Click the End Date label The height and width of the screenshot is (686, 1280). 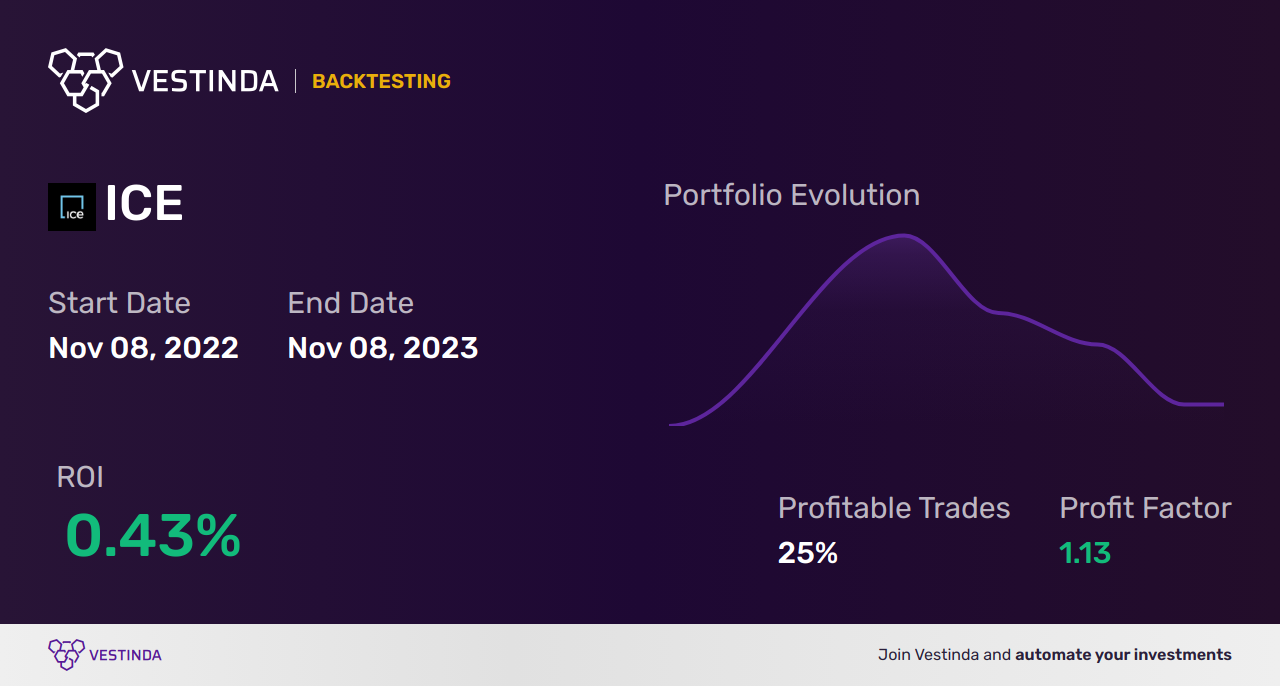(350, 303)
